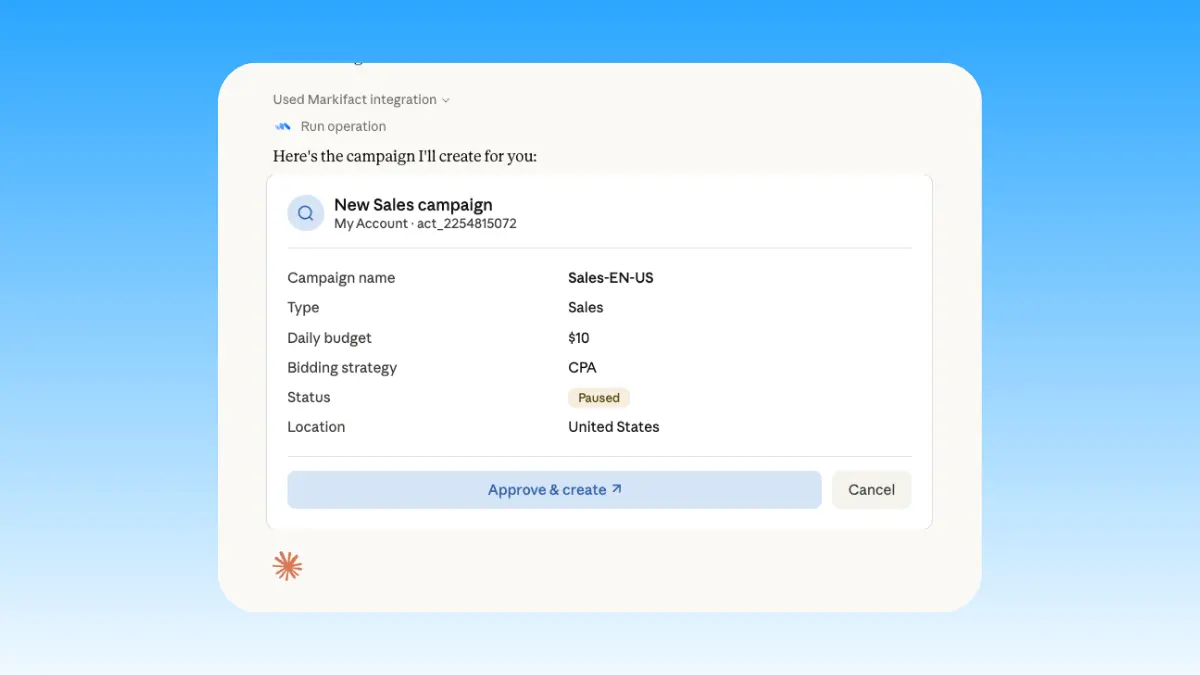Viewport: 1200px width, 675px height.
Task: Click the United States location value
Action: tap(613, 426)
